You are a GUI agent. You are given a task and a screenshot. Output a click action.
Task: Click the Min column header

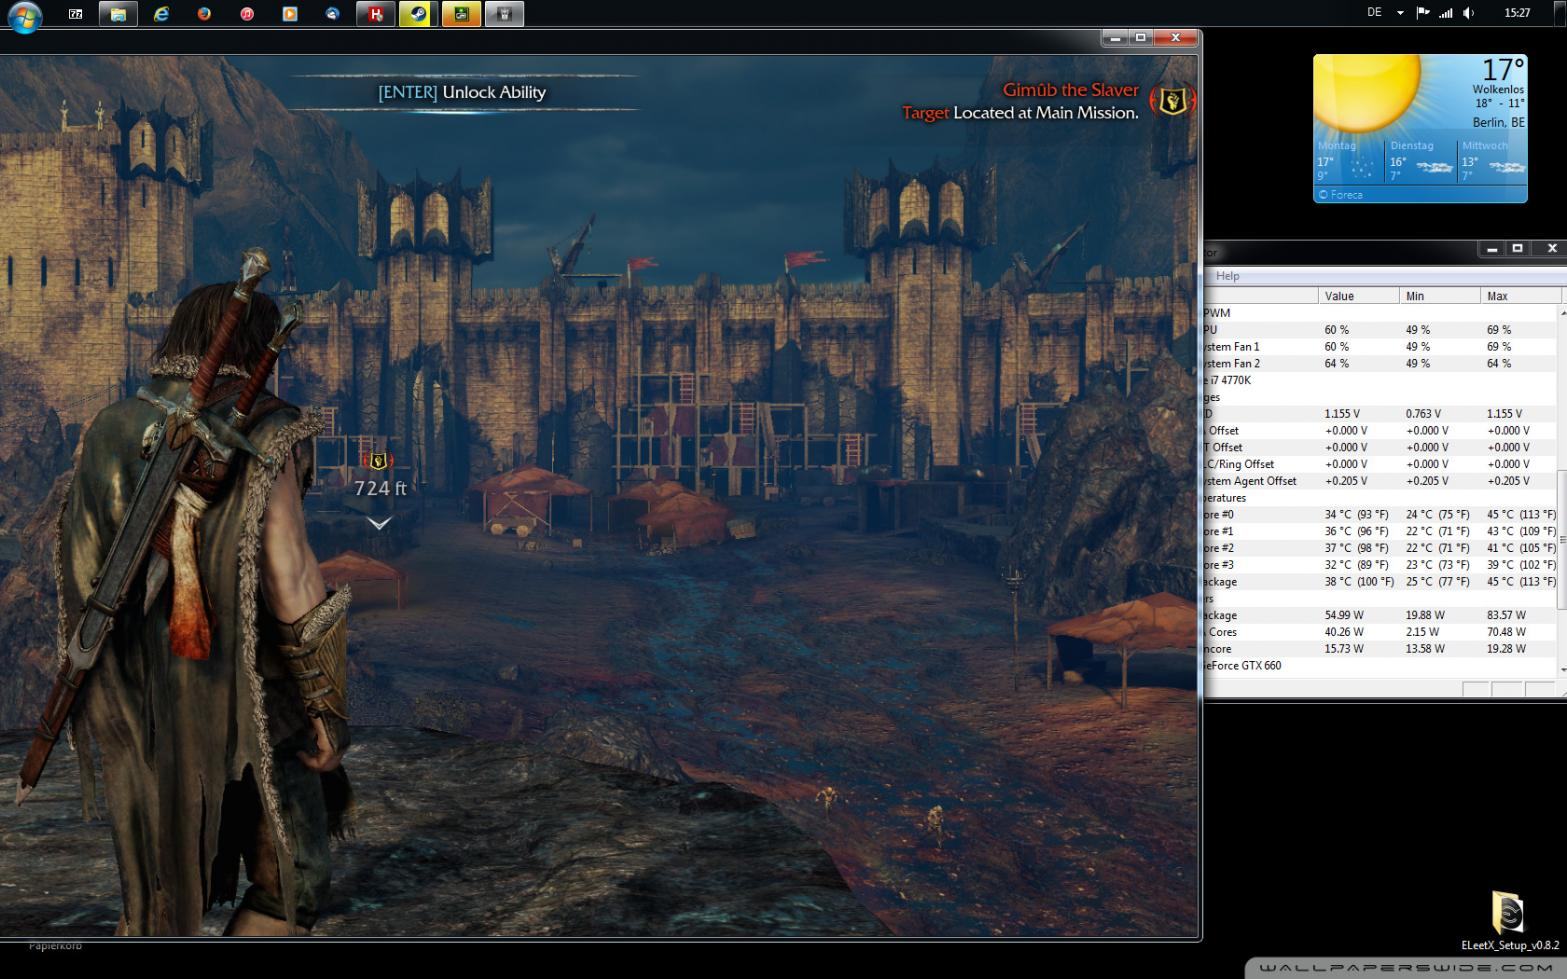[1439, 296]
